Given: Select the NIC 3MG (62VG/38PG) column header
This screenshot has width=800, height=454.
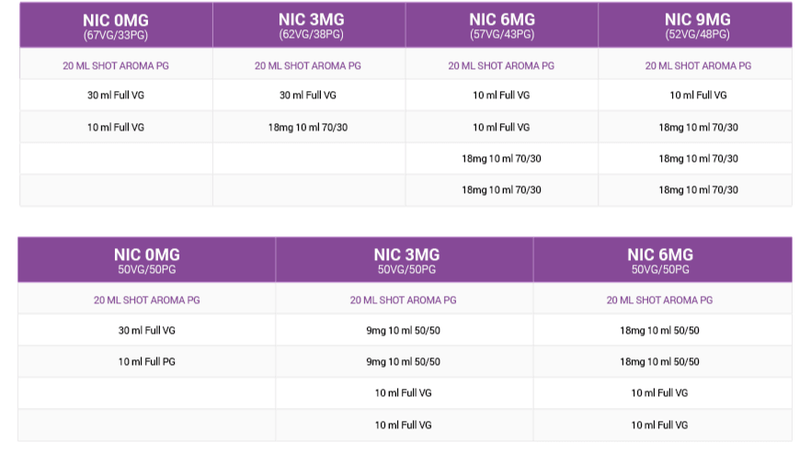Looking at the screenshot, I should [309, 26].
